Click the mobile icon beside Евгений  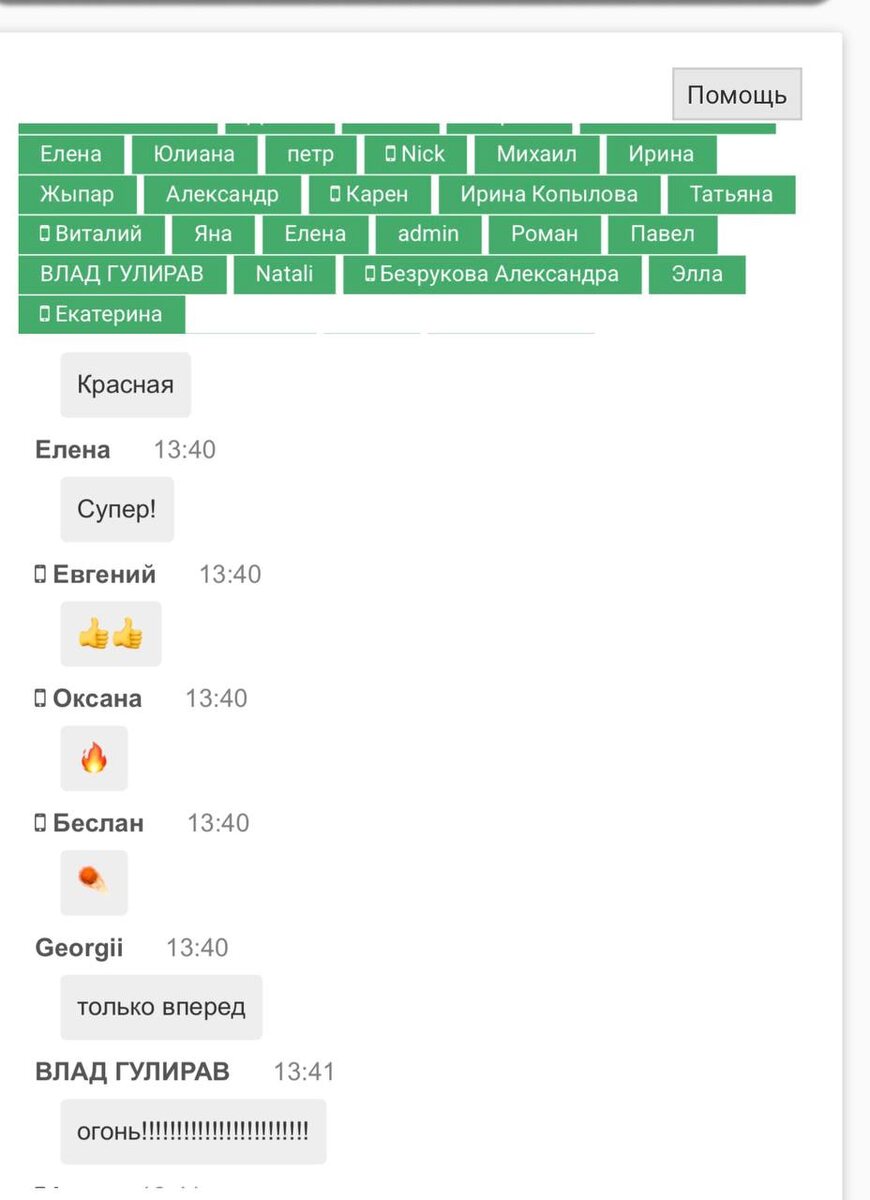[x=41, y=575]
